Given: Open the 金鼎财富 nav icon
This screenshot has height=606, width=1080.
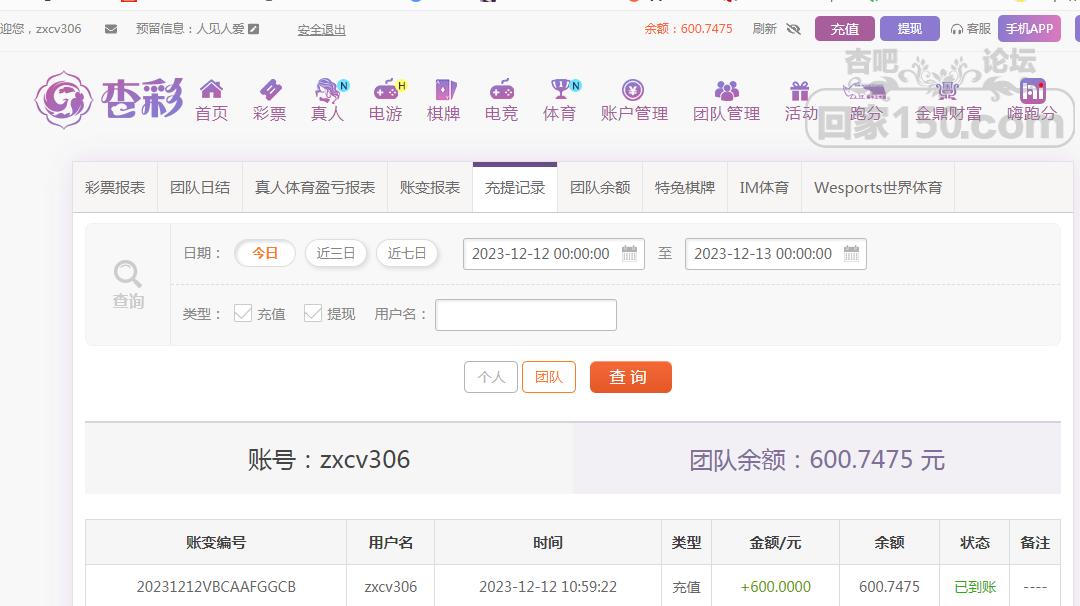Looking at the screenshot, I should click(948, 101).
